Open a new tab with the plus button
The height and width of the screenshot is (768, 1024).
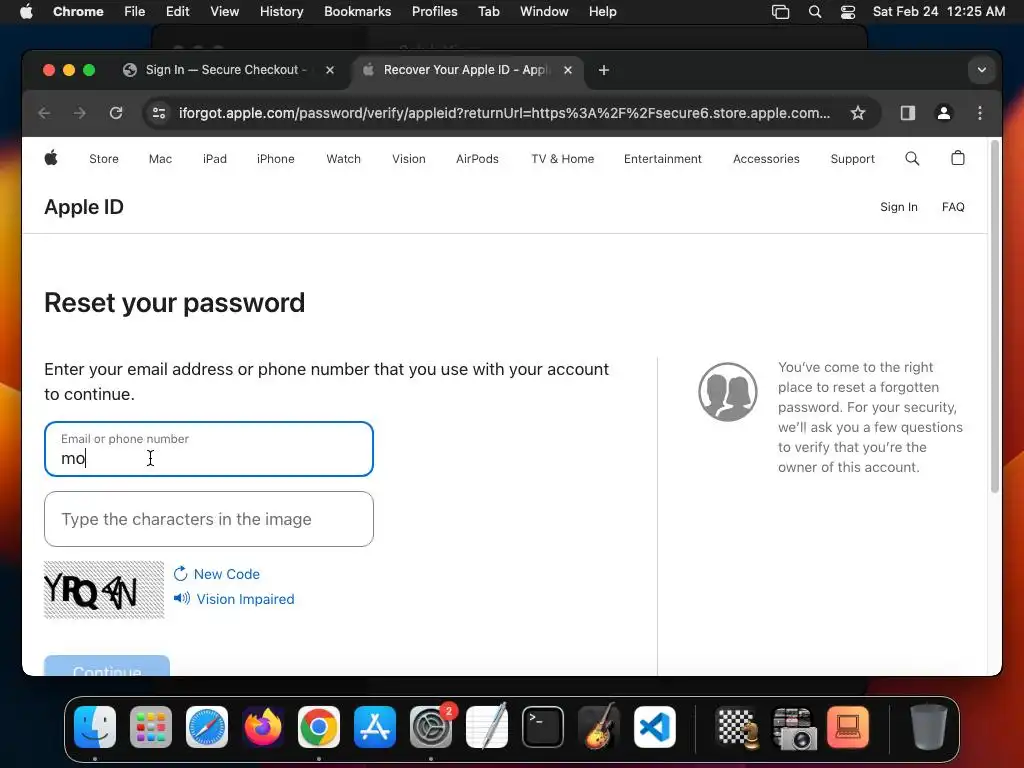pyautogui.click(x=604, y=70)
